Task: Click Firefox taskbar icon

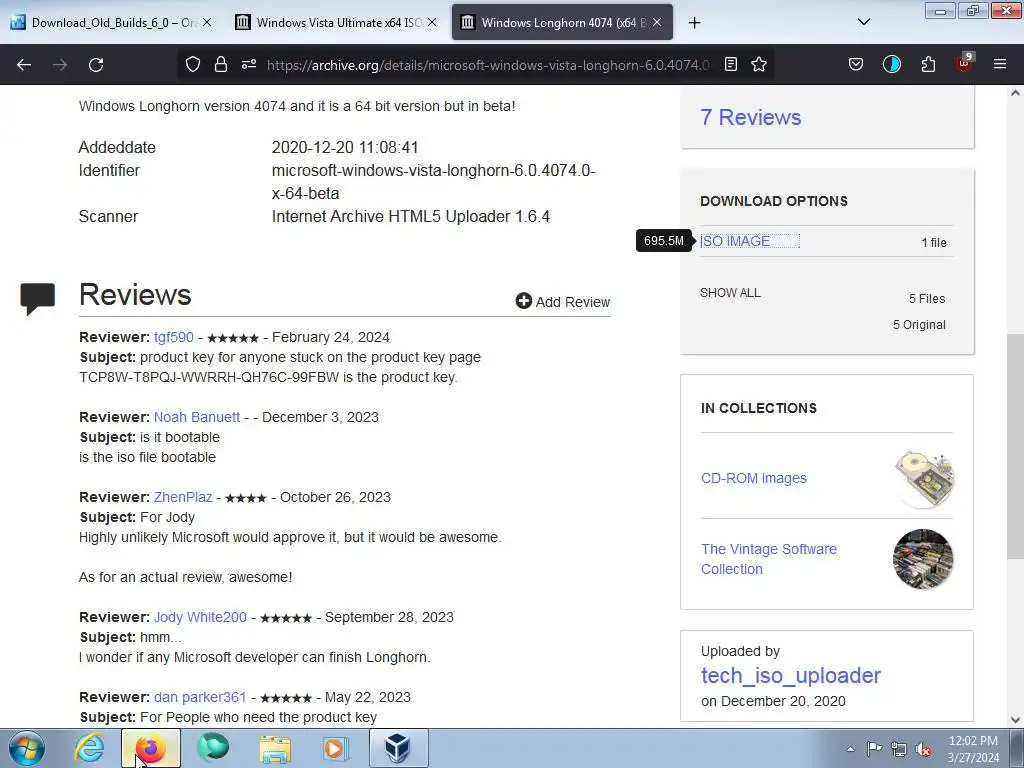Action: (151, 748)
